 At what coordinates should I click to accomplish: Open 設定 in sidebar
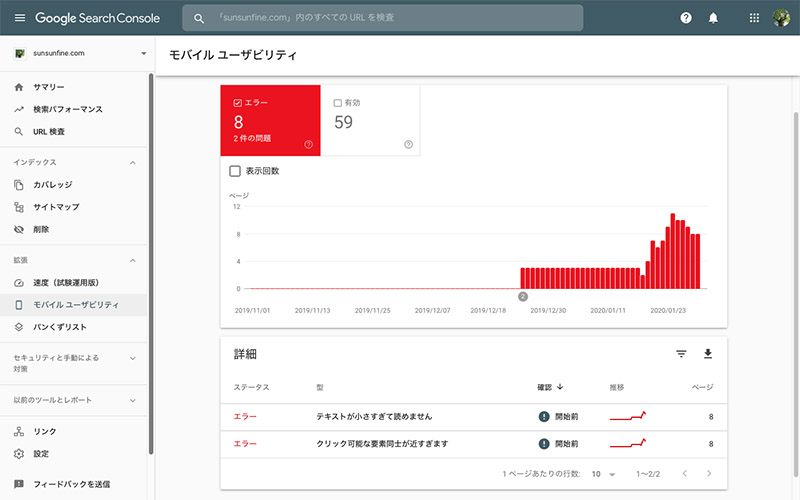coord(73,454)
